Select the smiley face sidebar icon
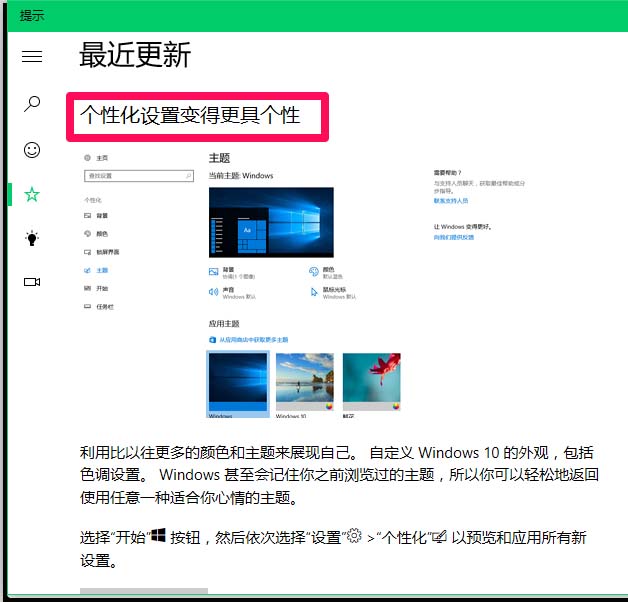Viewport: 628px width, 602px height. point(32,150)
